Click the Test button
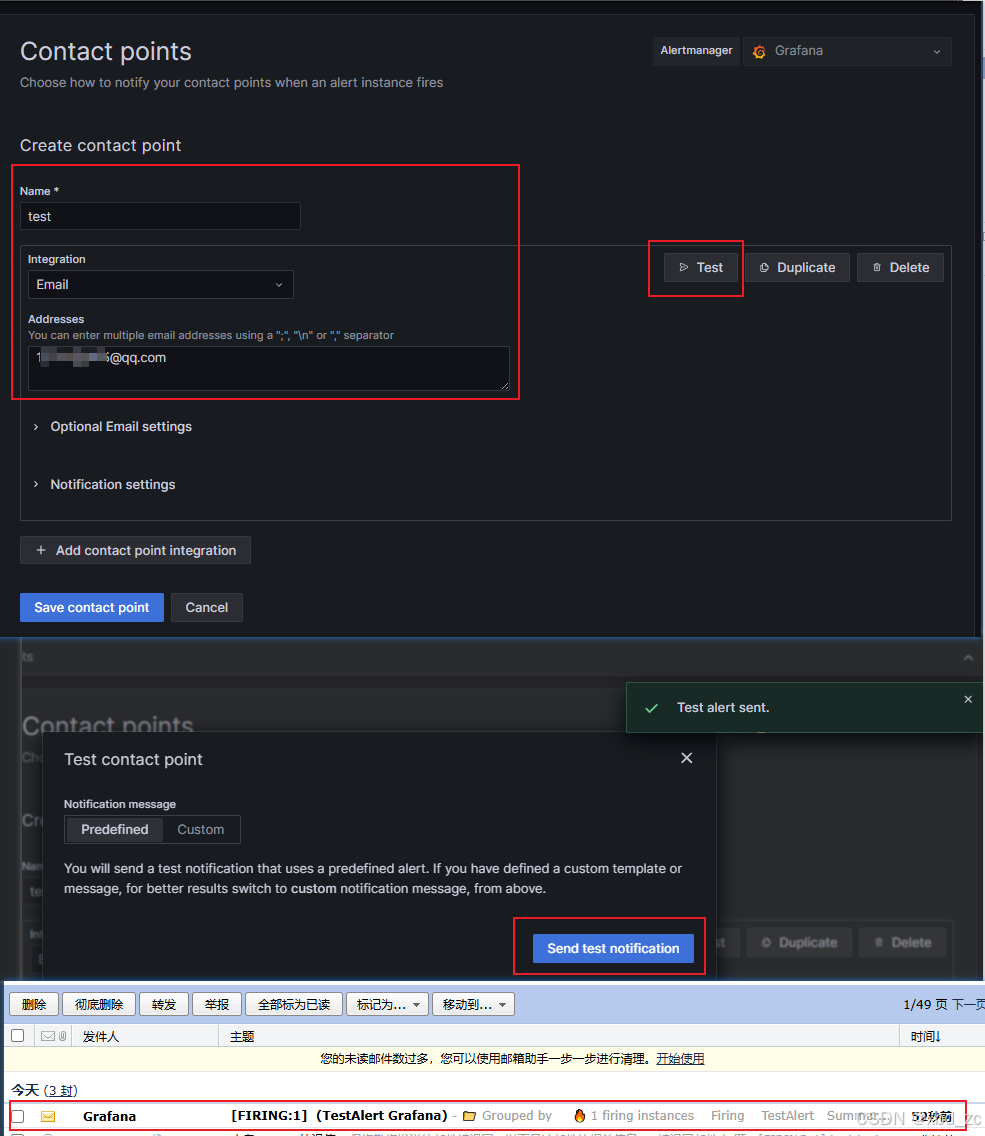Viewport: 985px width, 1136px height. click(x=701, y=267)
